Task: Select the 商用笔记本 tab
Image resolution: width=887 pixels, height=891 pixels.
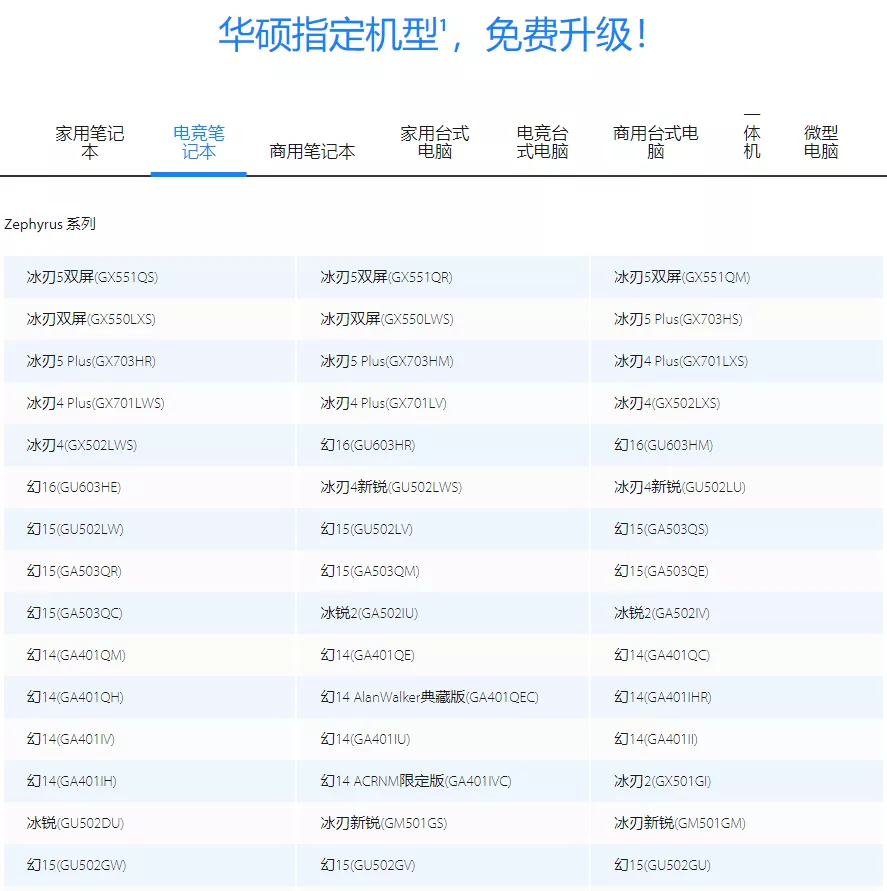Action: pyautogui.click(x=312, y=150)
